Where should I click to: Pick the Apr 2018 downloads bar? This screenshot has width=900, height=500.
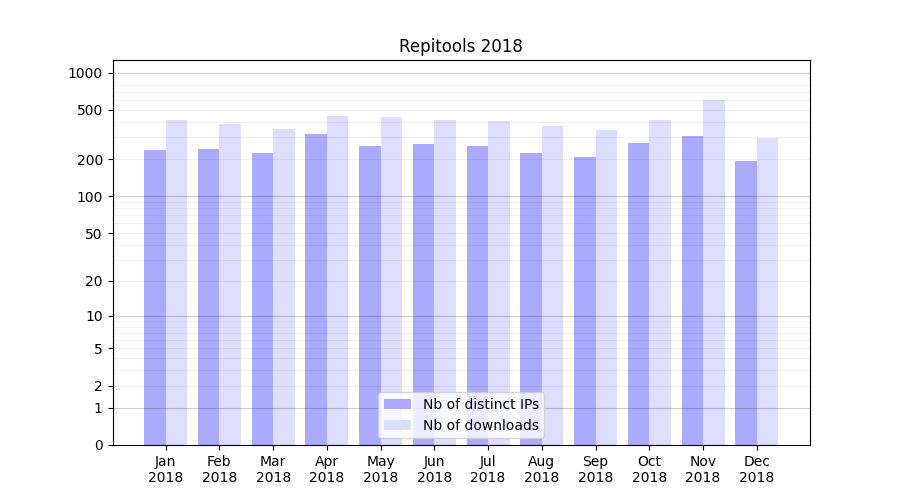click(x=338, y=280)
